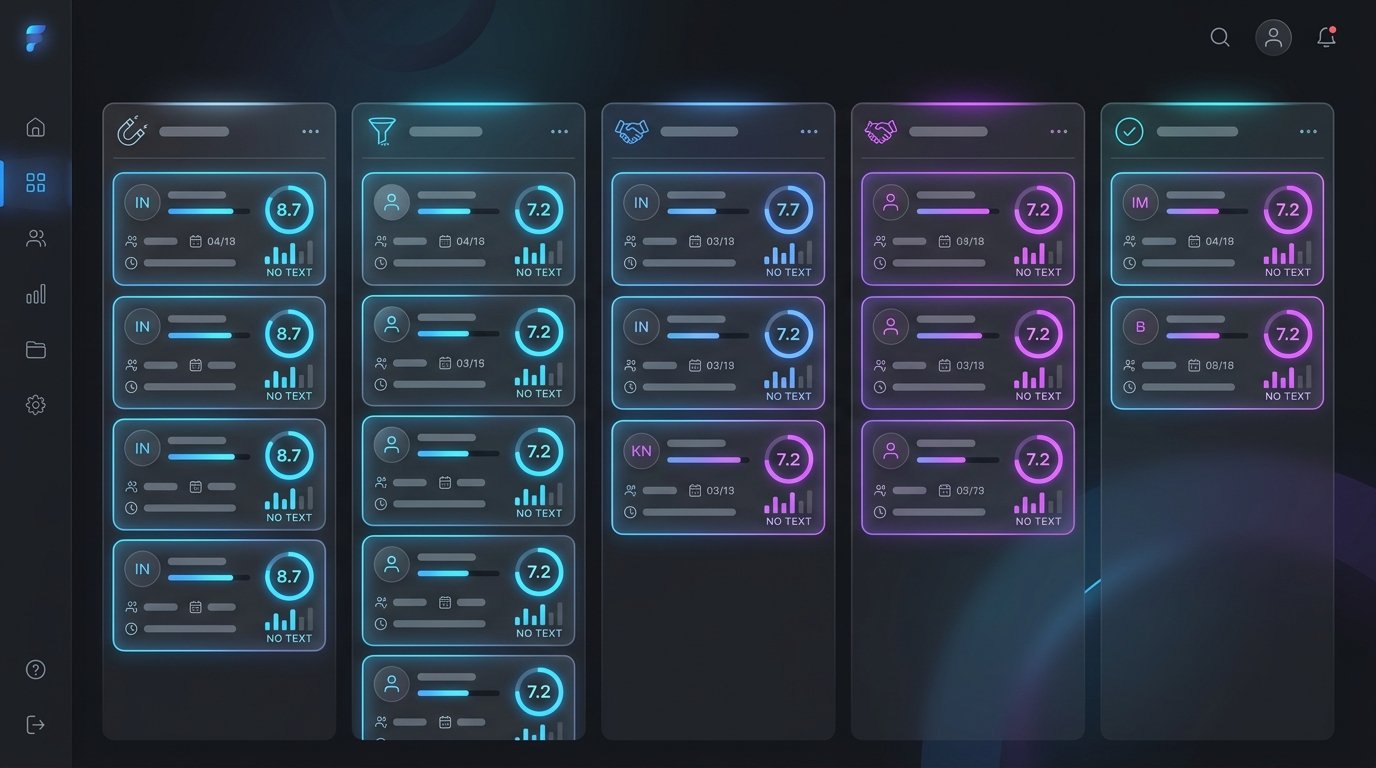Open the folder icon in the sidebar

click(36, 349)
